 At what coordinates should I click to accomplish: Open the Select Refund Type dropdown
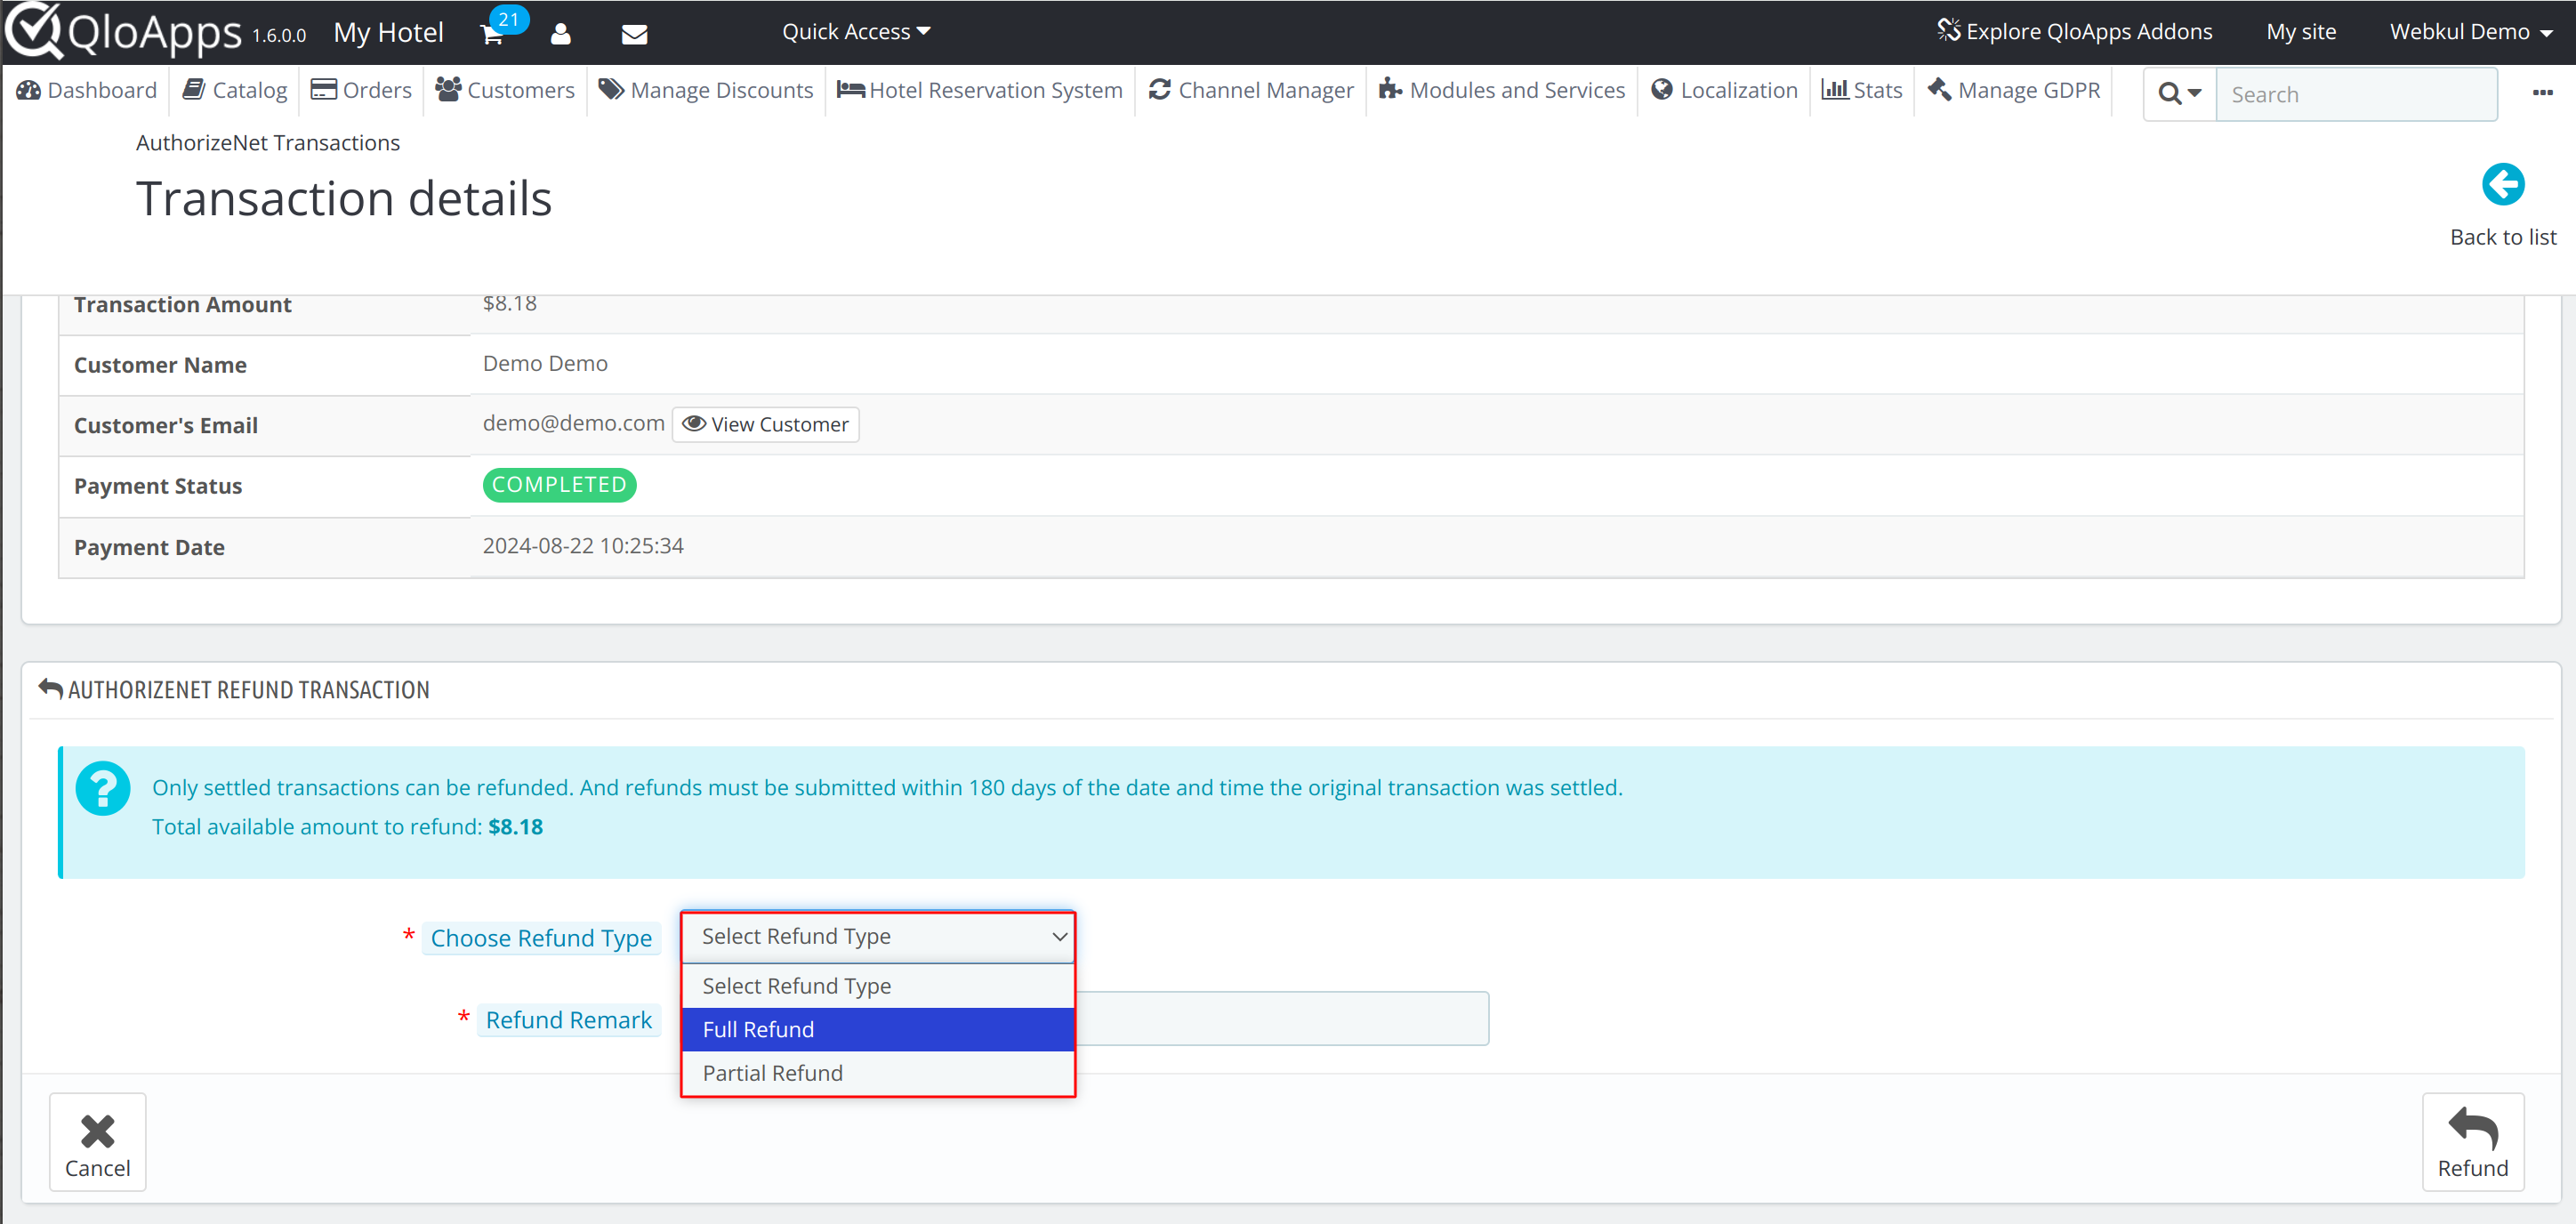(877, 935)
